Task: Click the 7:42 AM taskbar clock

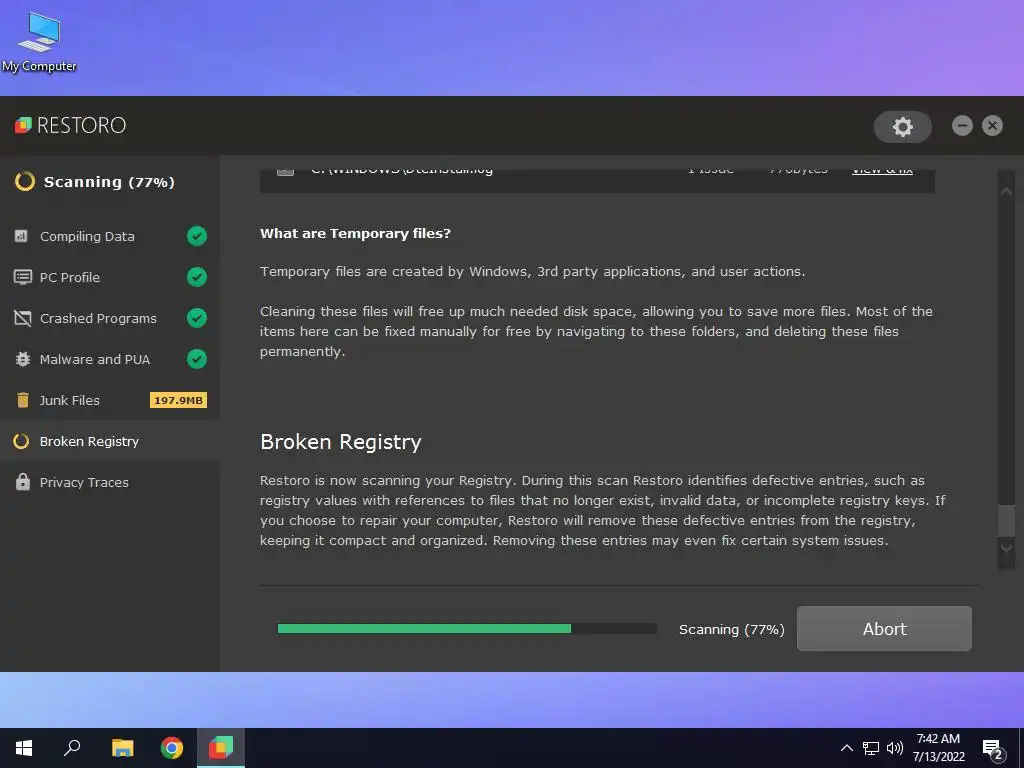Action: click(x=938, y=748)
